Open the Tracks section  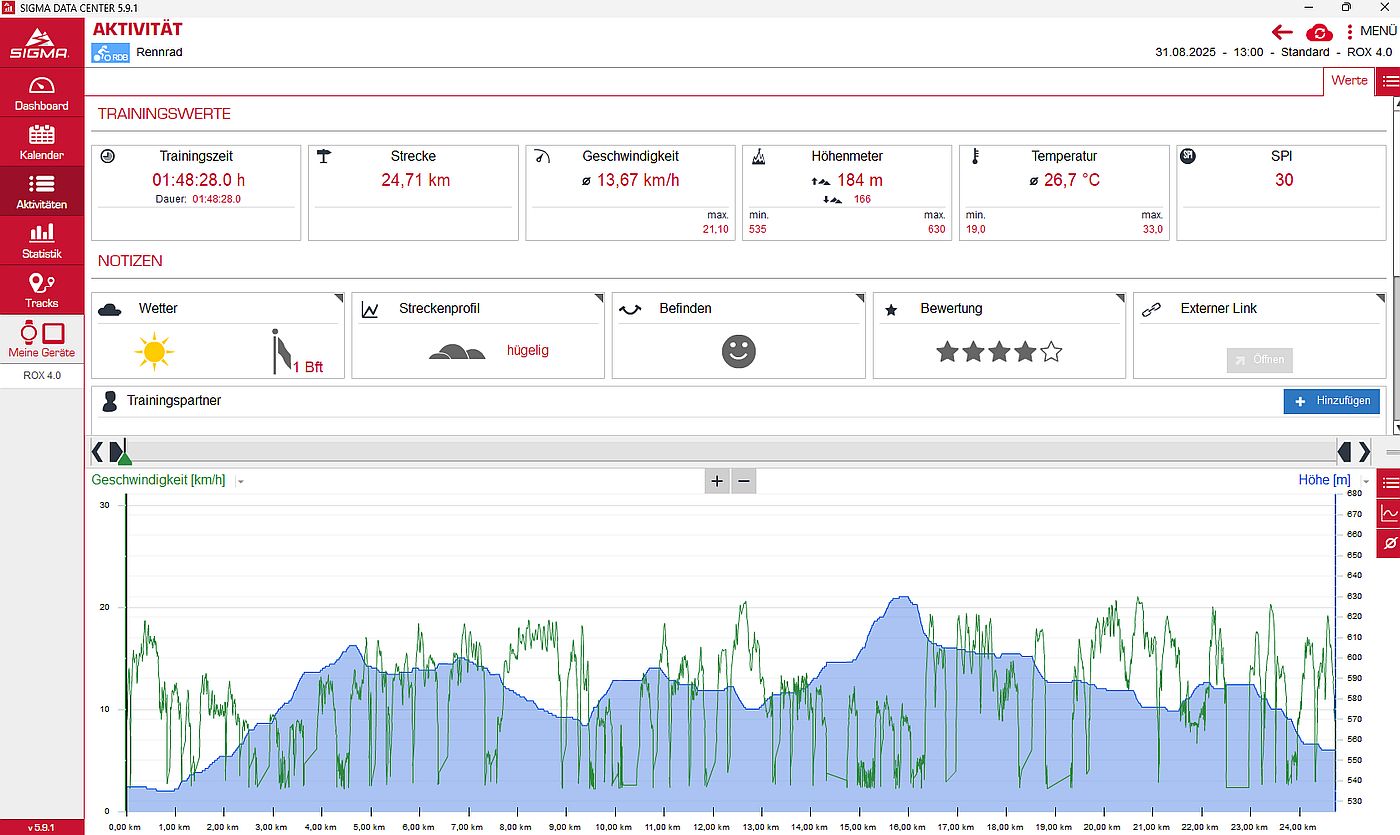[41, 290]
